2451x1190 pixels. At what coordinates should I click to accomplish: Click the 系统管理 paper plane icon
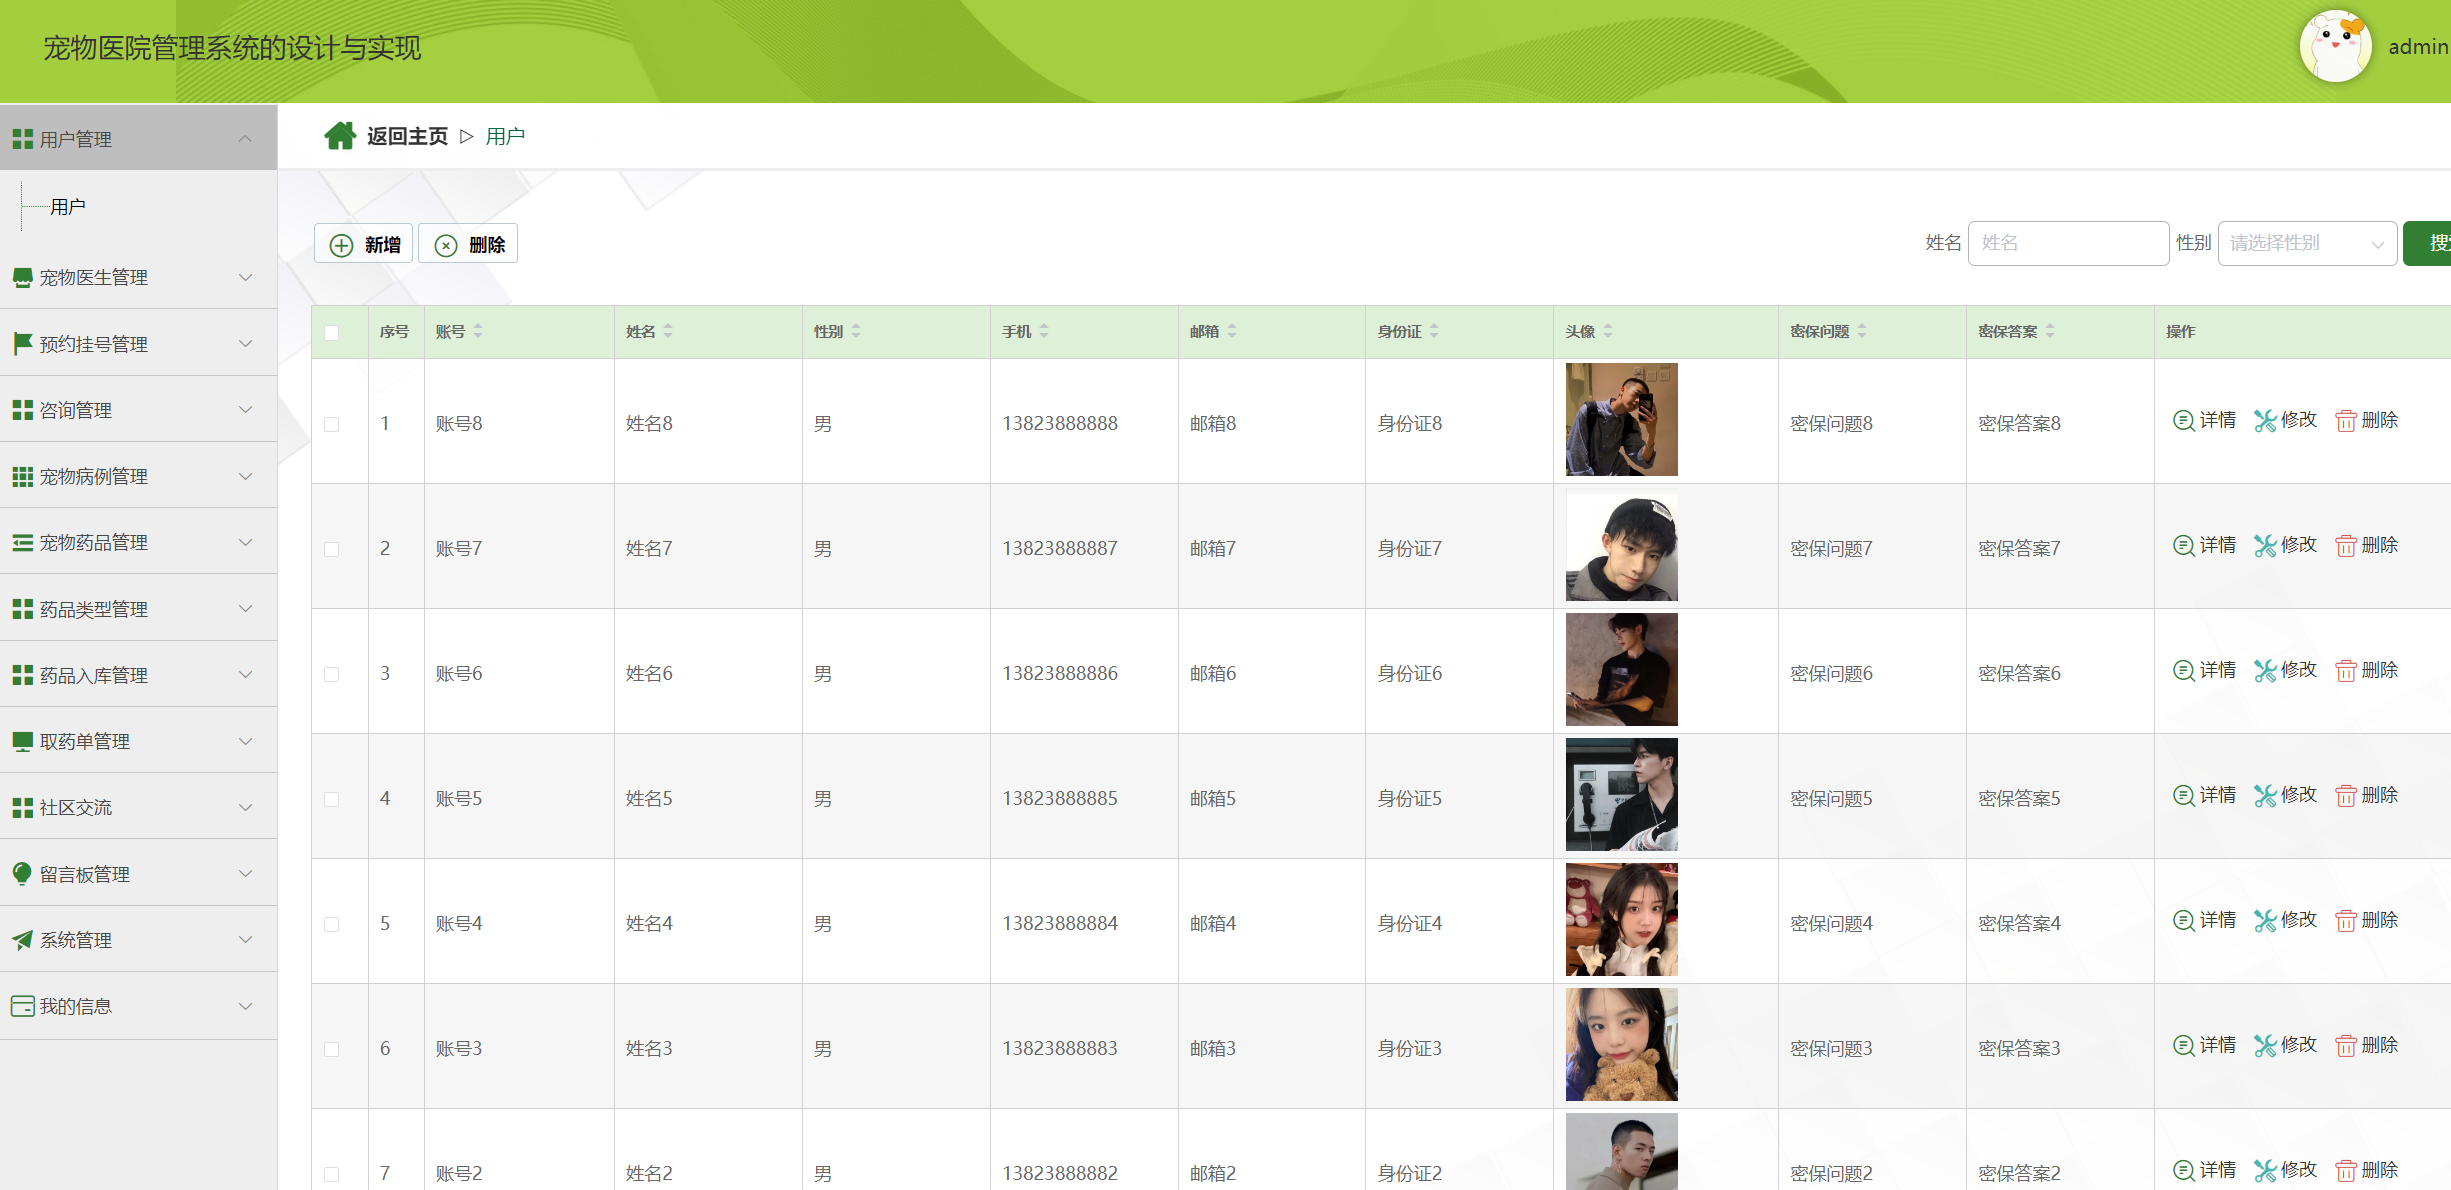tap(22, 940)
